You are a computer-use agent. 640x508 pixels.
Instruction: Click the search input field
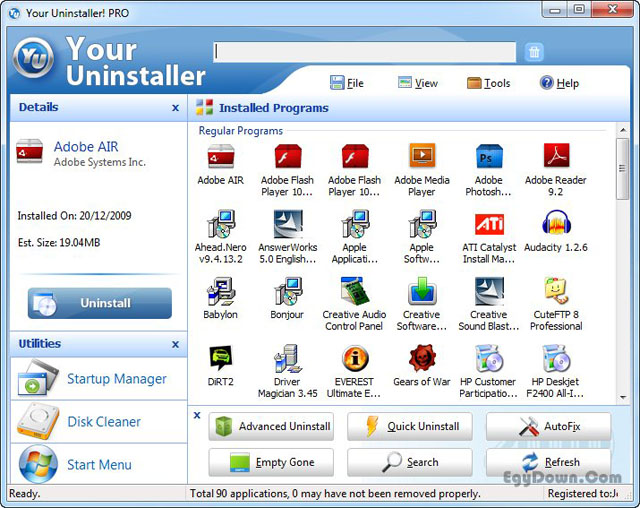pos(364,52)
